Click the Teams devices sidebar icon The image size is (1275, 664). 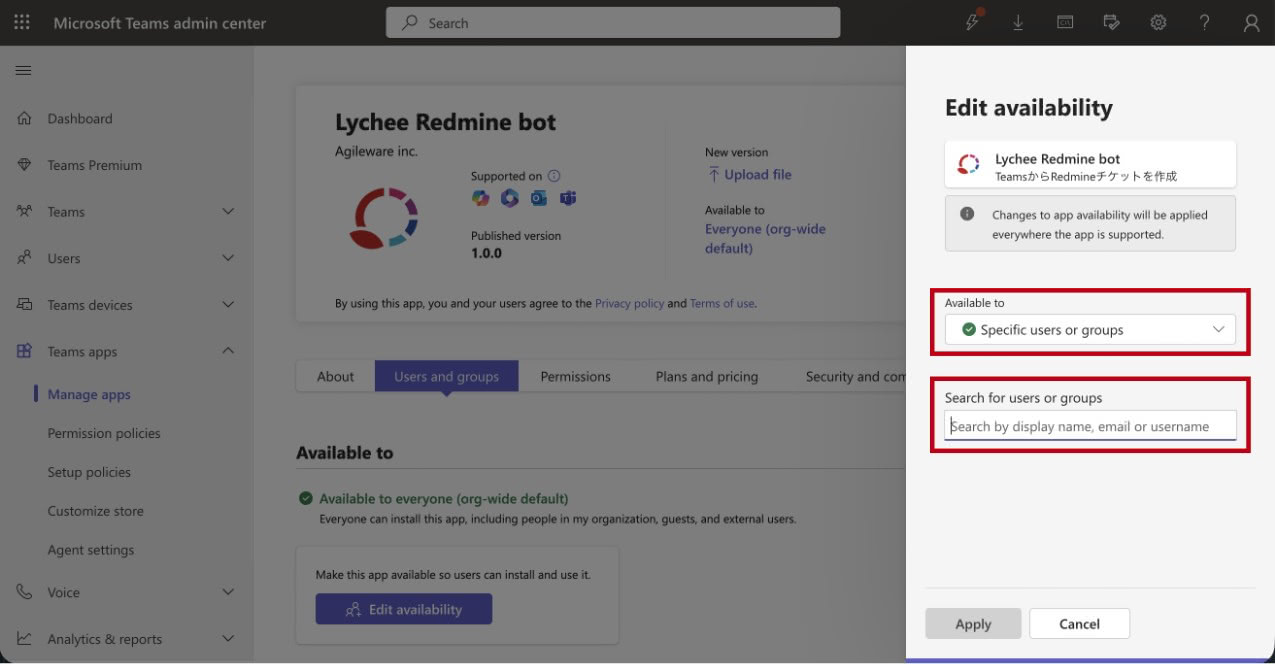24,305
